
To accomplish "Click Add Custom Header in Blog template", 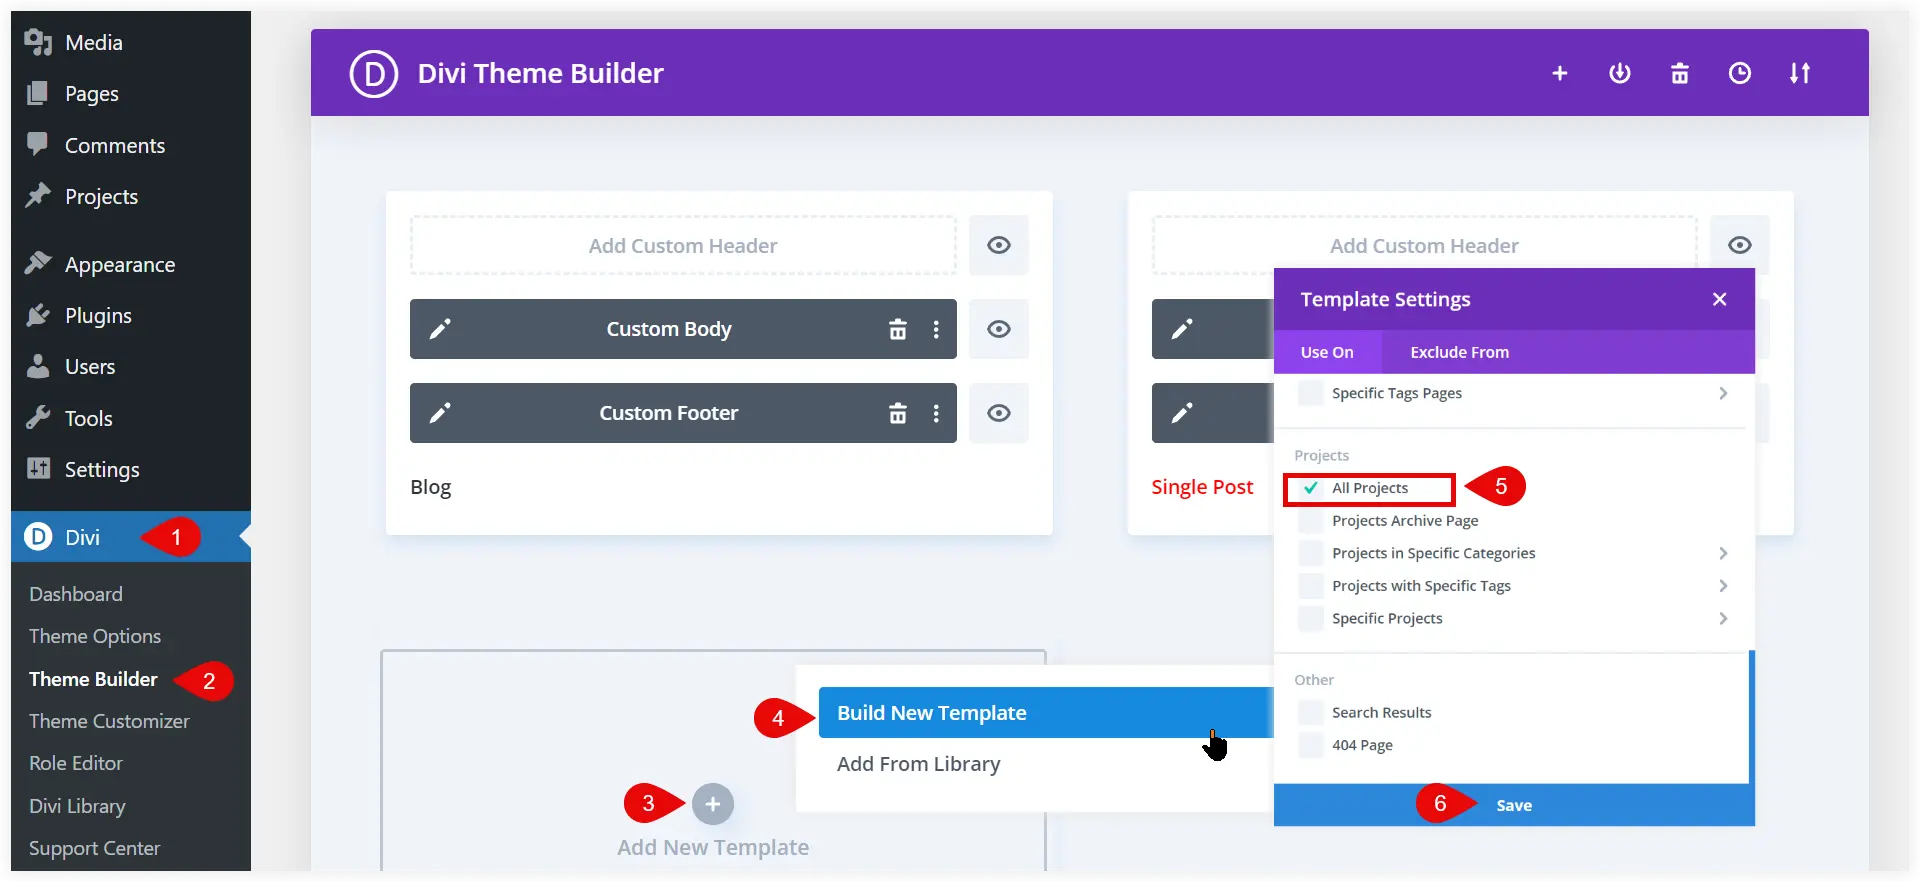I will pos(683,246).
